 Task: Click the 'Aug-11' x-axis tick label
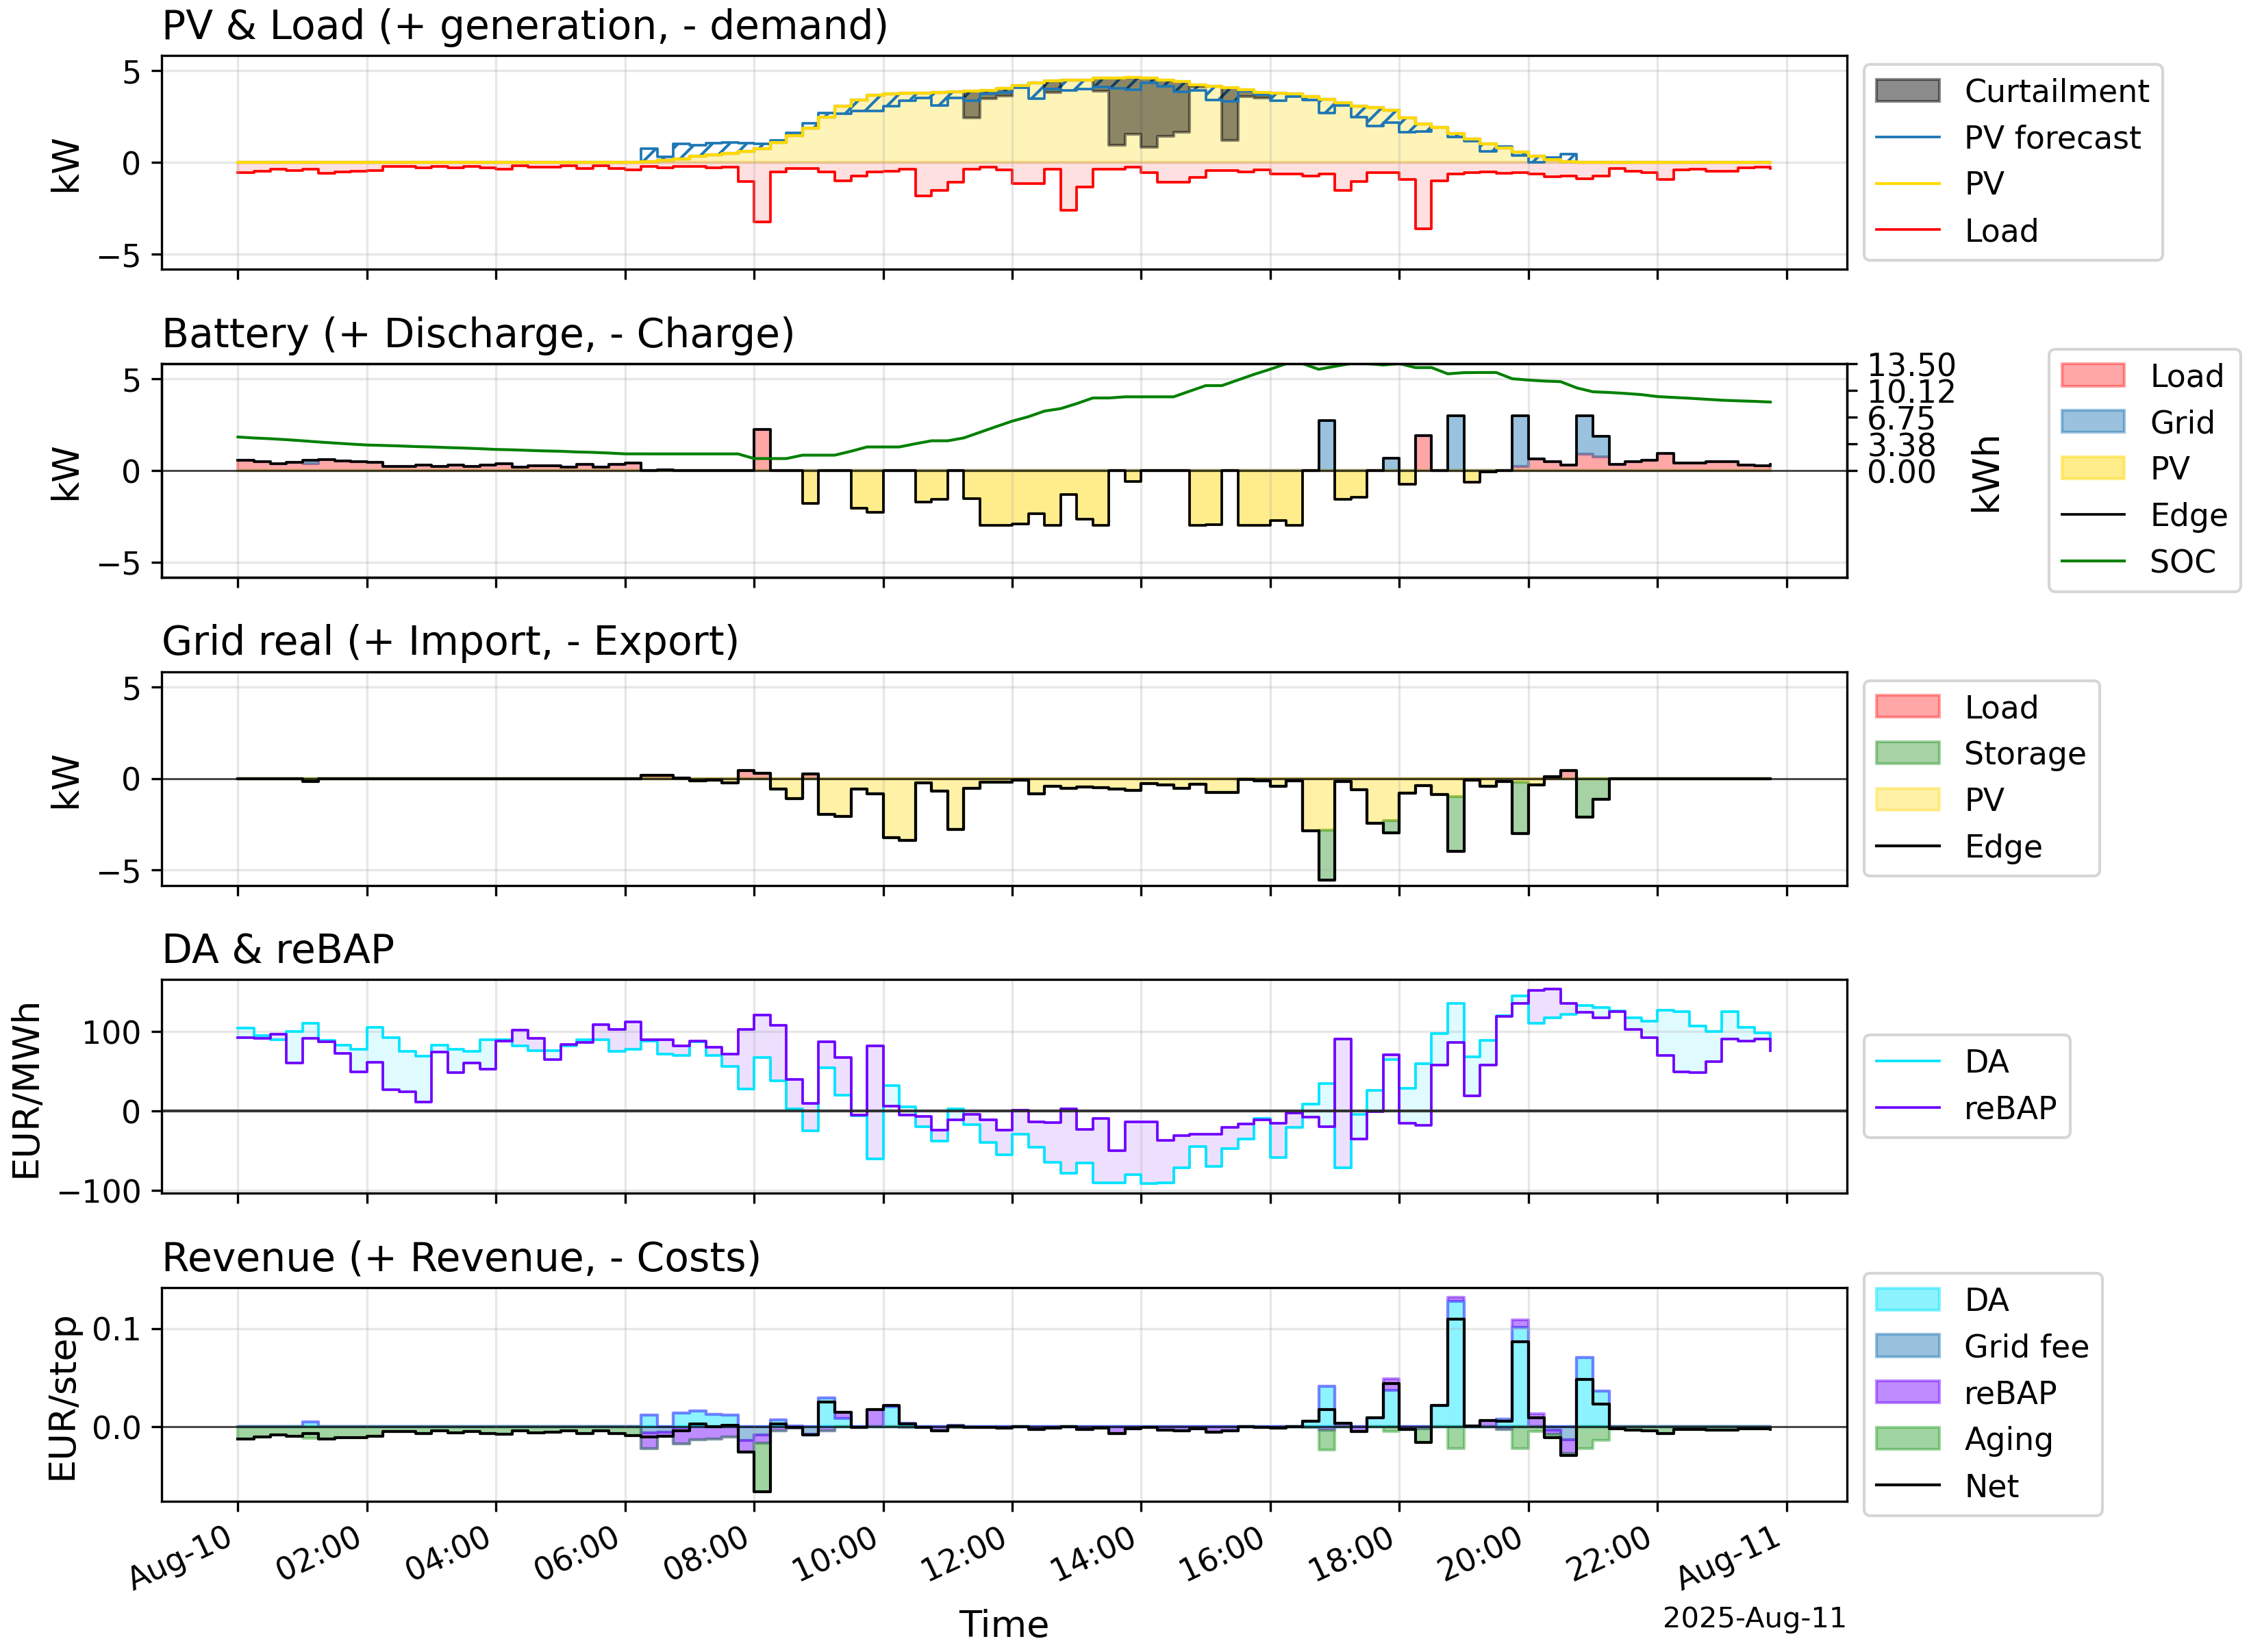click(1730, 1558)
